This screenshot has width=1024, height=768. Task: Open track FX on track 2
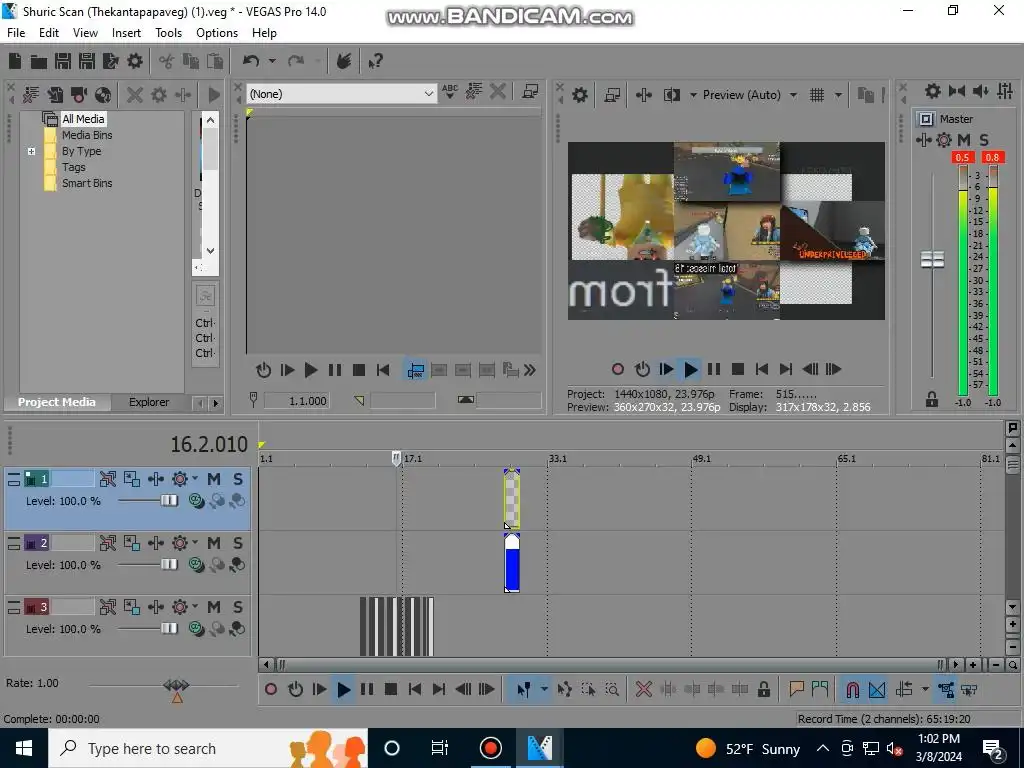tap(156, 543)
